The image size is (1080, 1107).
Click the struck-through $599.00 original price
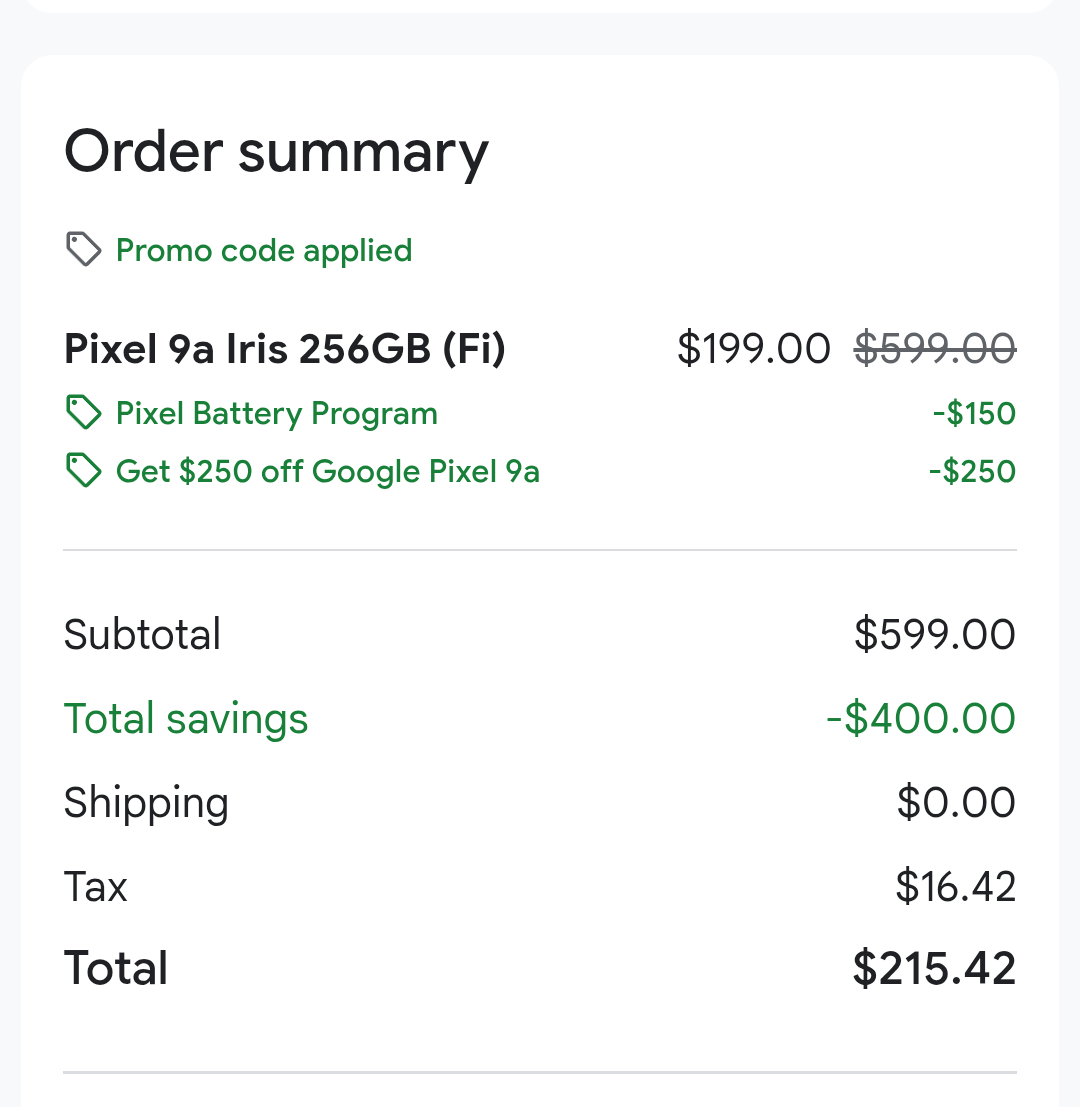coord(935,349)
